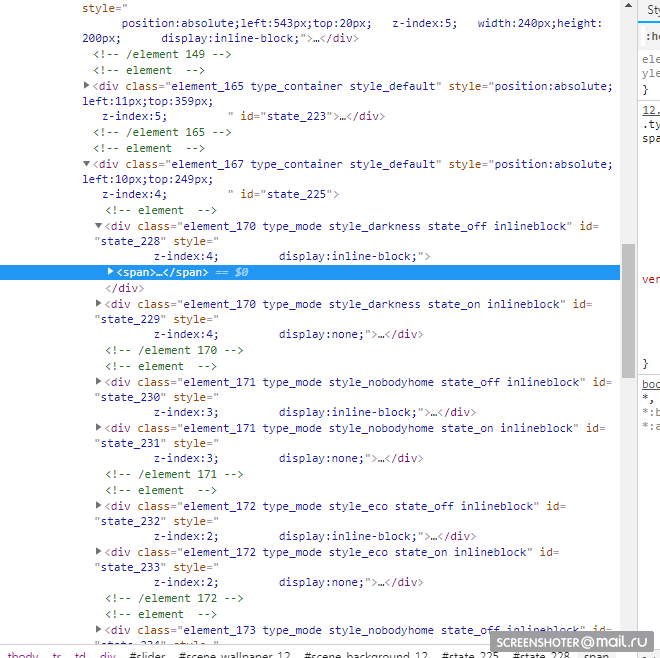
Task: Expand the element_170 state_on darkness div
Action: (x=99, y=304)
